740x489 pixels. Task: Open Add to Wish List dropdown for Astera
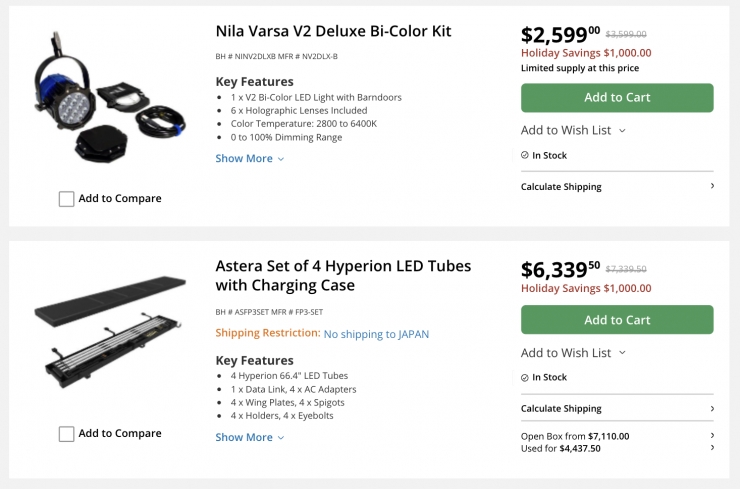click(573, 353)
